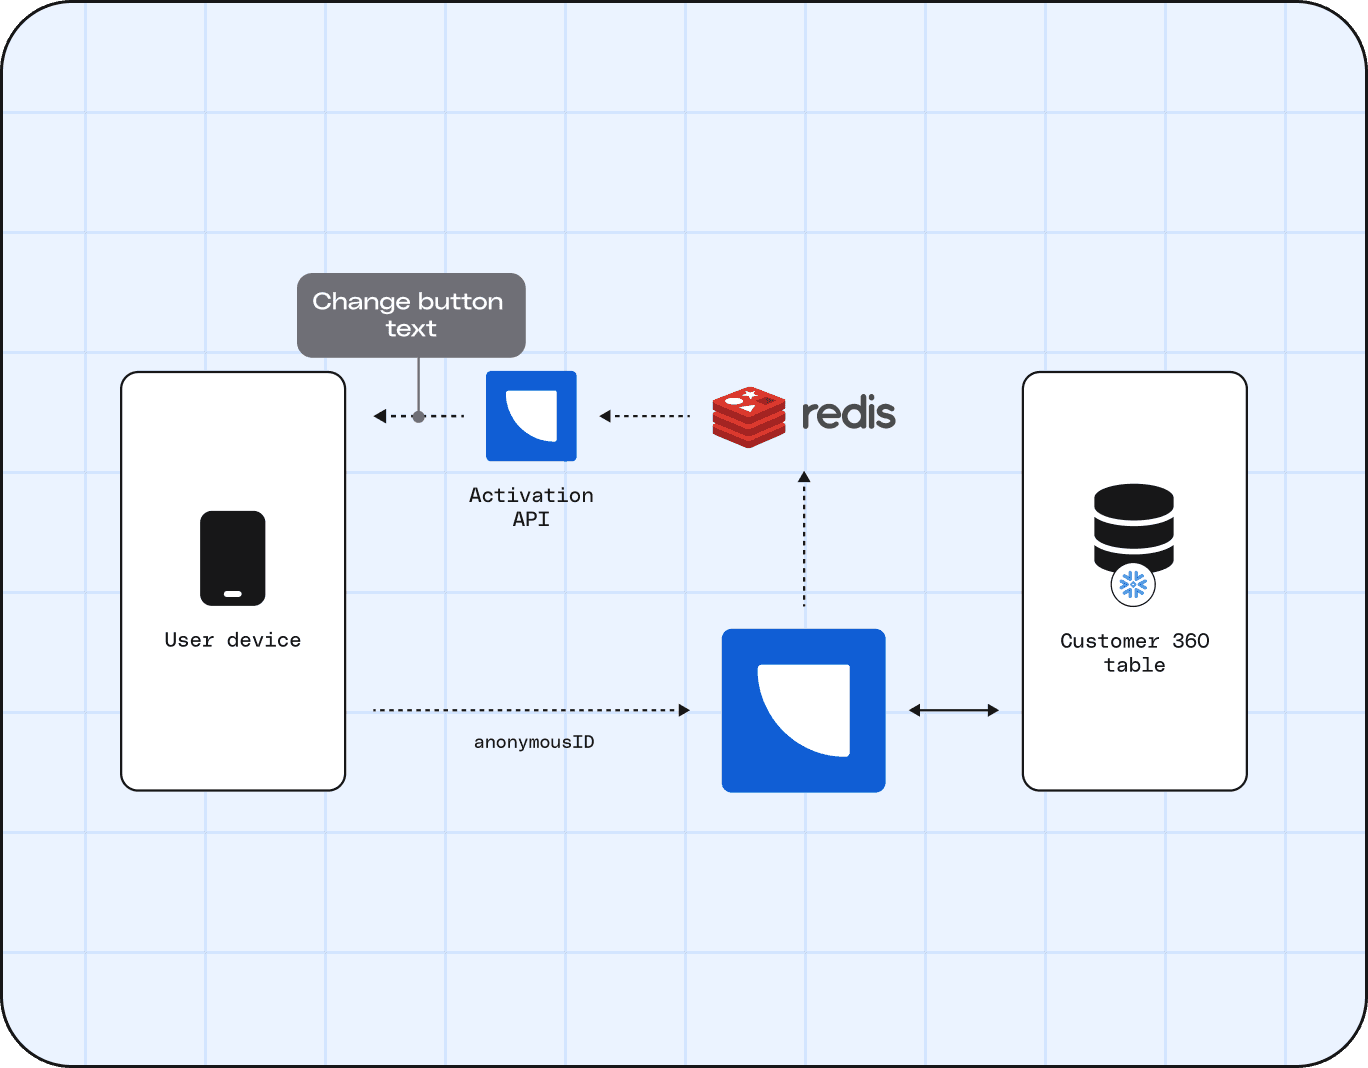The height and width of the screenshot is (1068, 1368).
Task: Select the 'Activation API' text label
Action: pyautogui.click(x=531, y=507)
